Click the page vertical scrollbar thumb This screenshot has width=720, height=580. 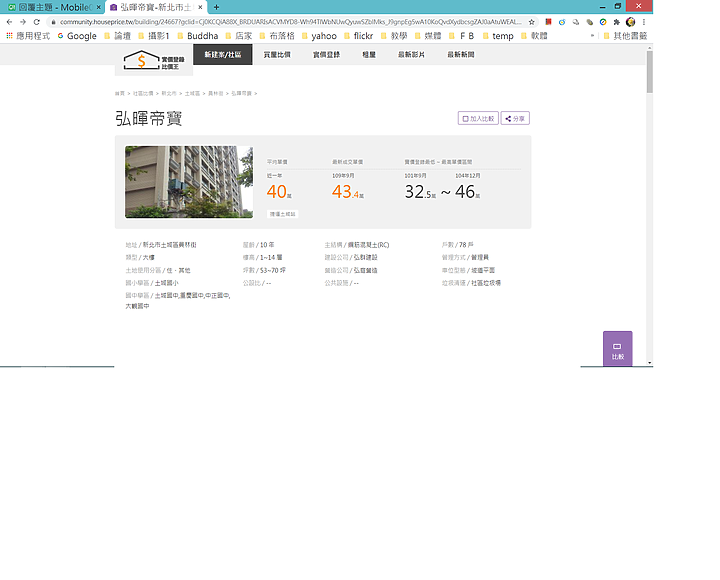click(650, 71)
